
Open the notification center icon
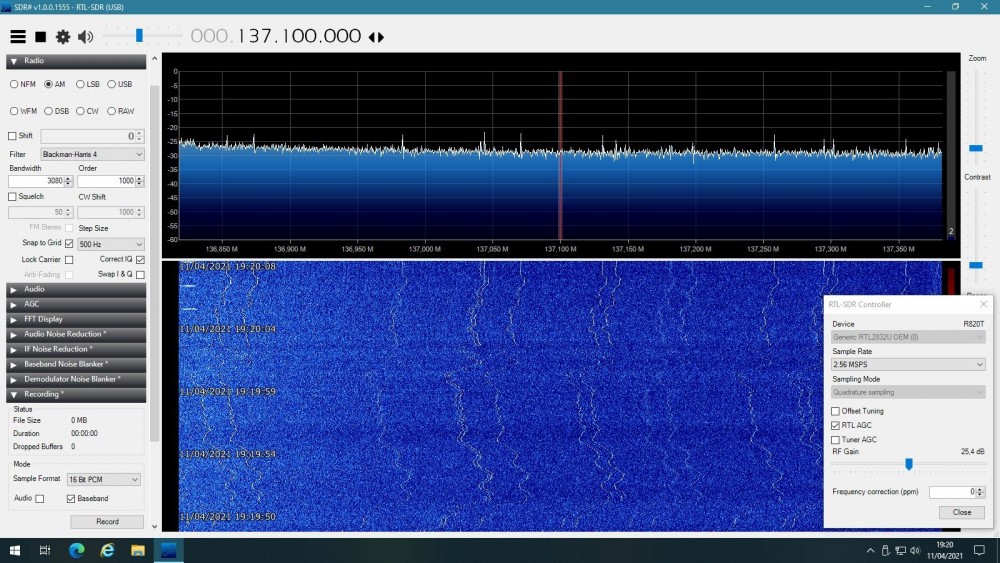coord(980,550)
